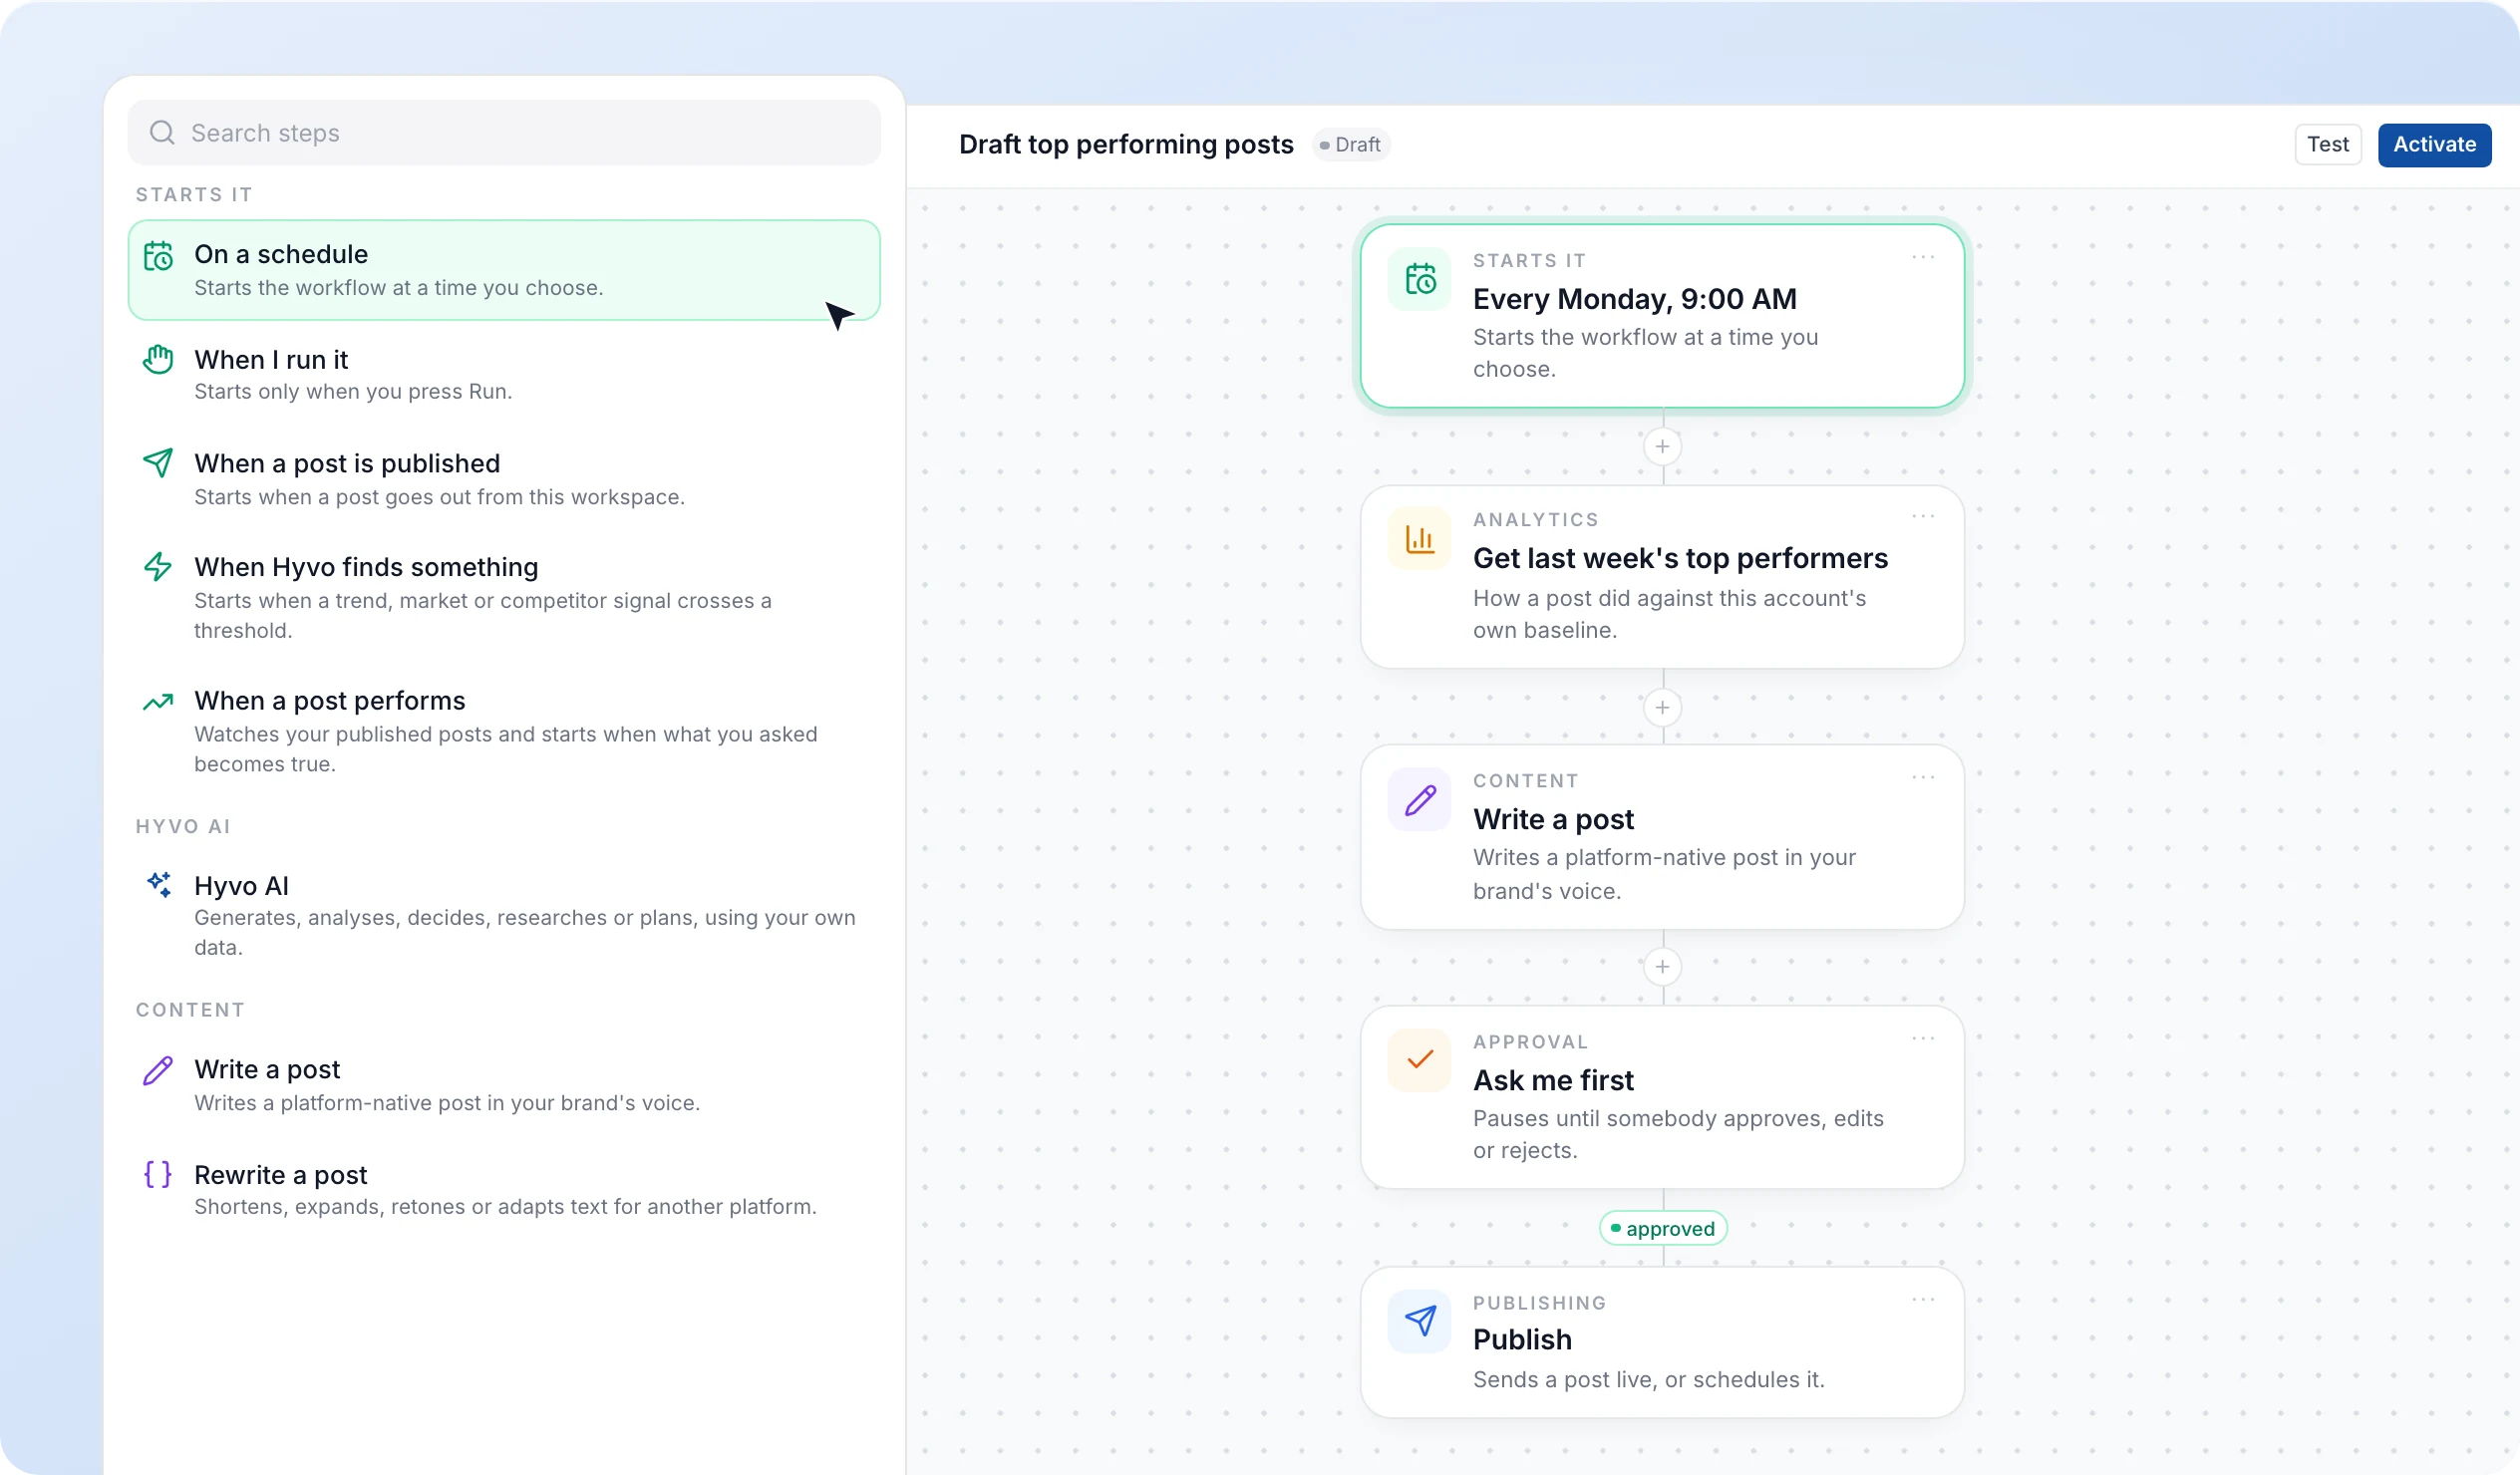The image size is (2520, 1475).
Task: Open the Publish card title
Action: 1522,1340
